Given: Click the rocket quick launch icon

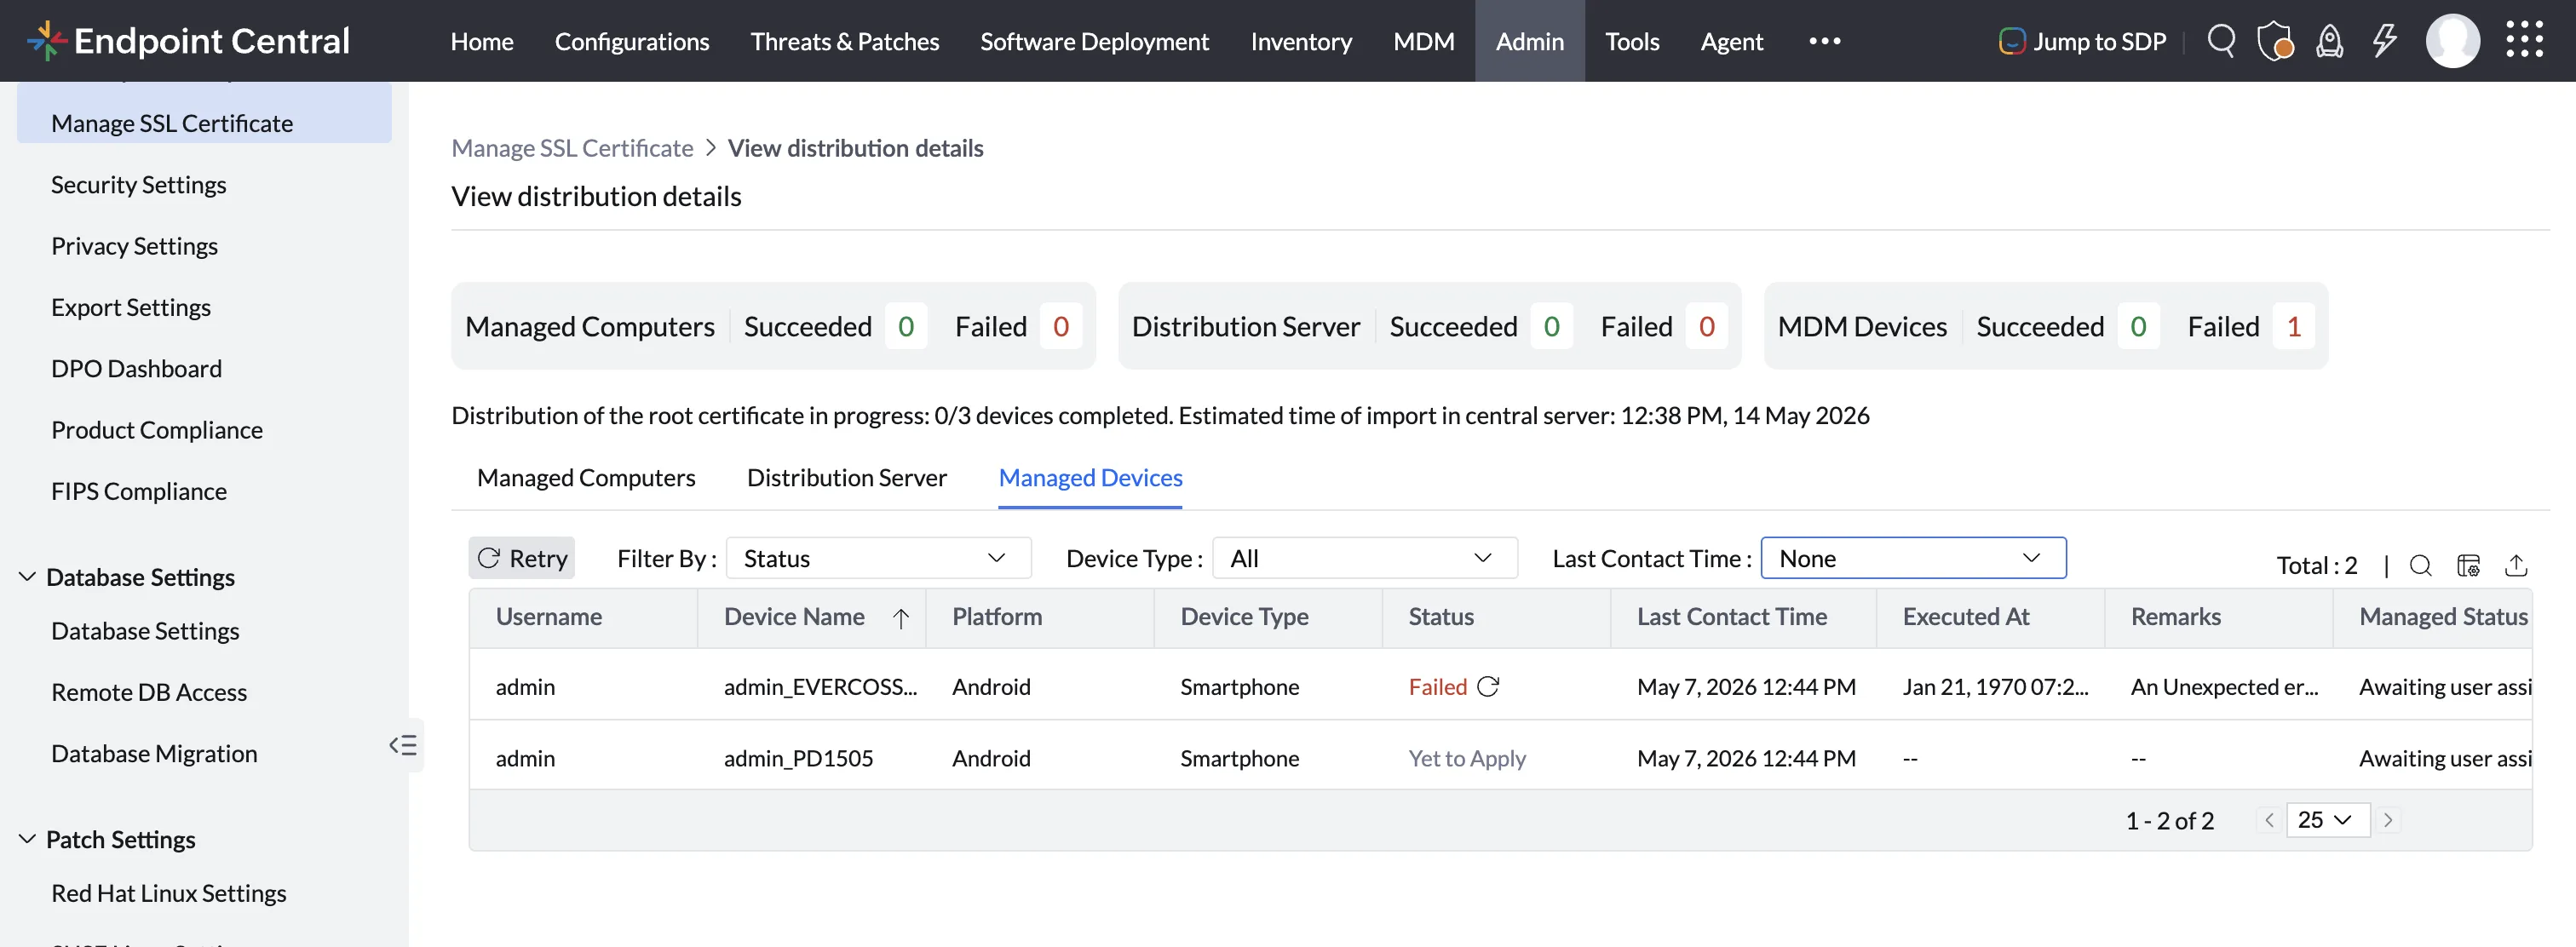Looking at the screenshot, I should tap(2330, 41).
